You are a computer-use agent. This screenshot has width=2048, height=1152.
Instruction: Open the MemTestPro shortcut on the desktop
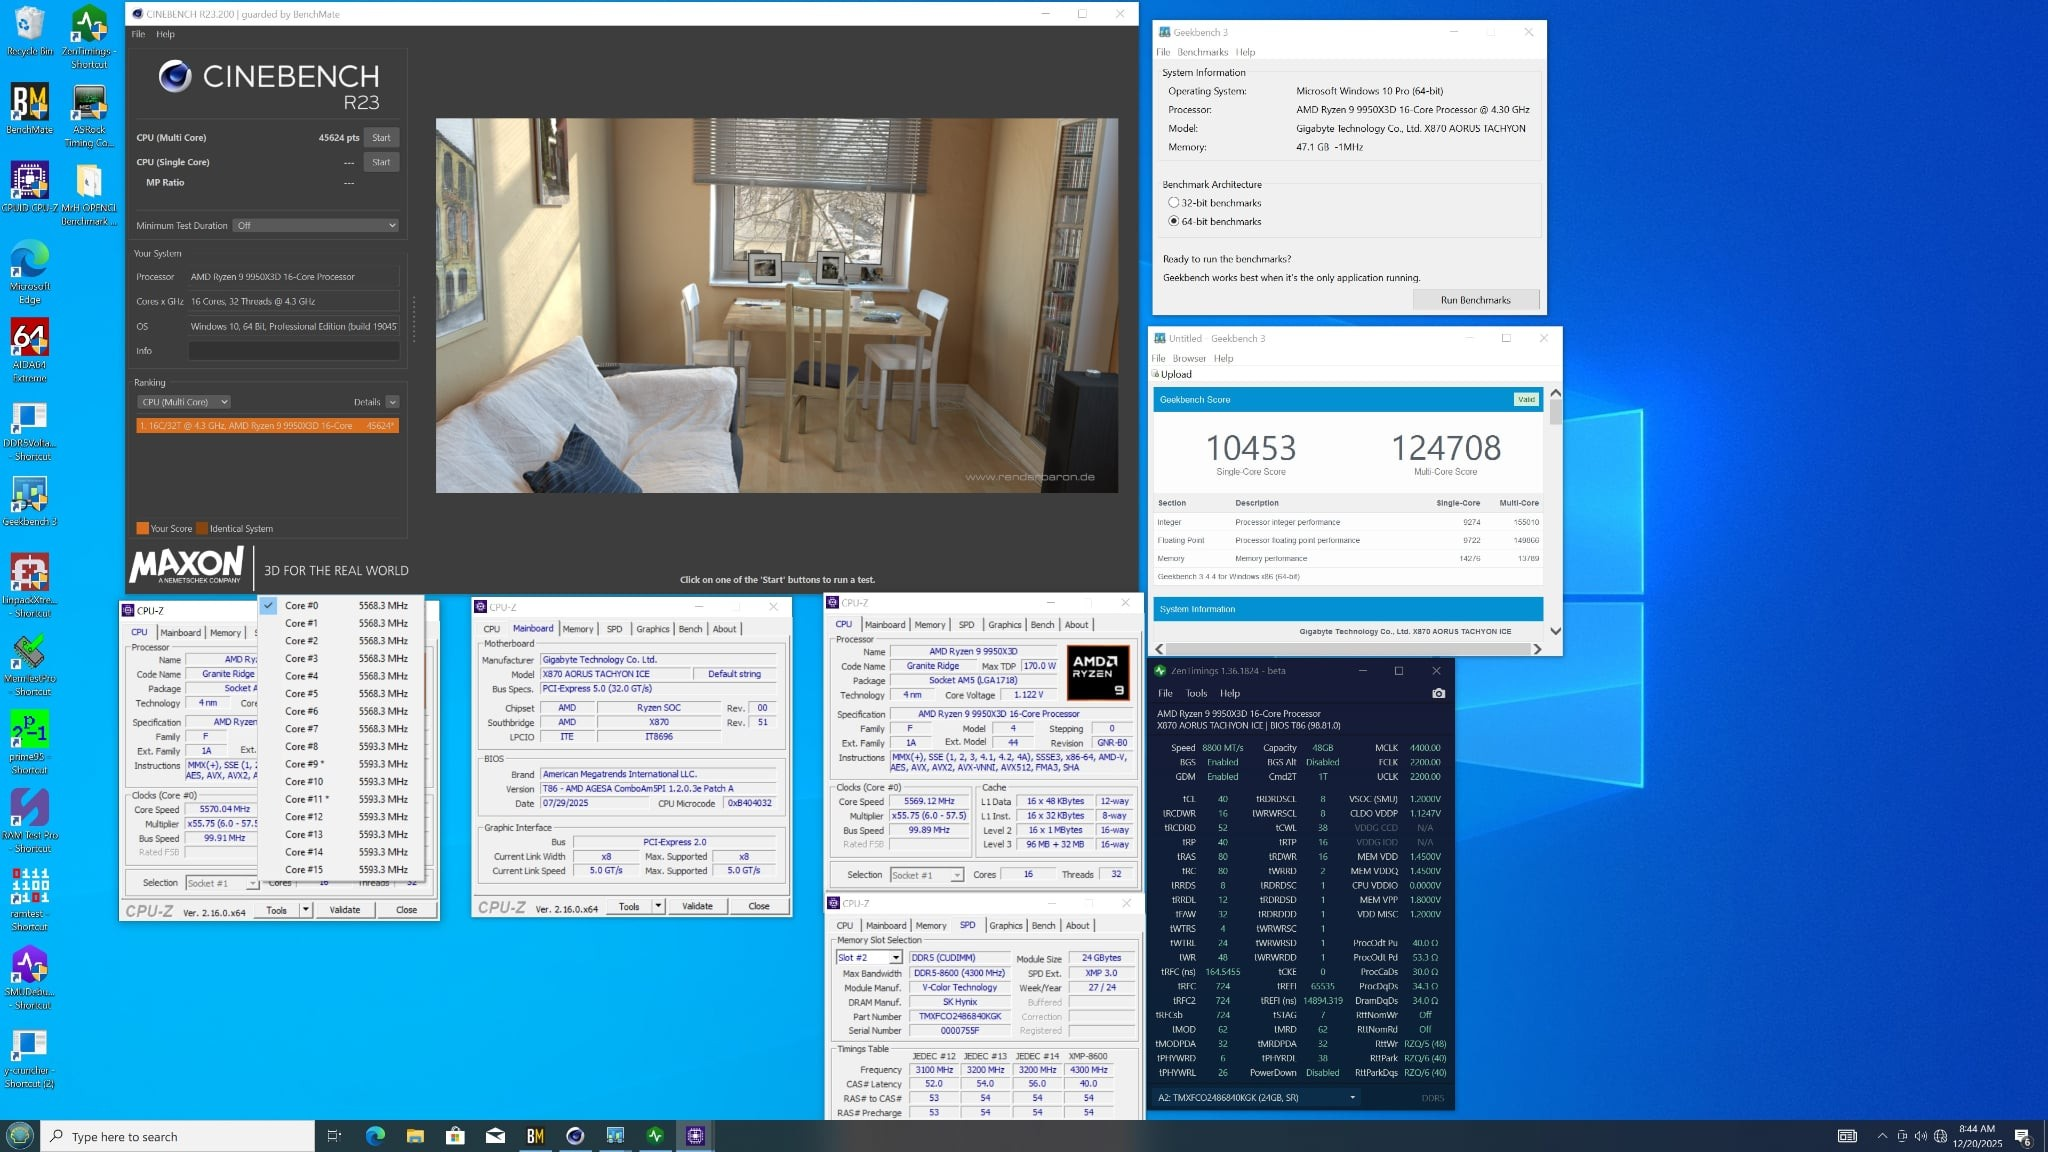coord(29,664)
